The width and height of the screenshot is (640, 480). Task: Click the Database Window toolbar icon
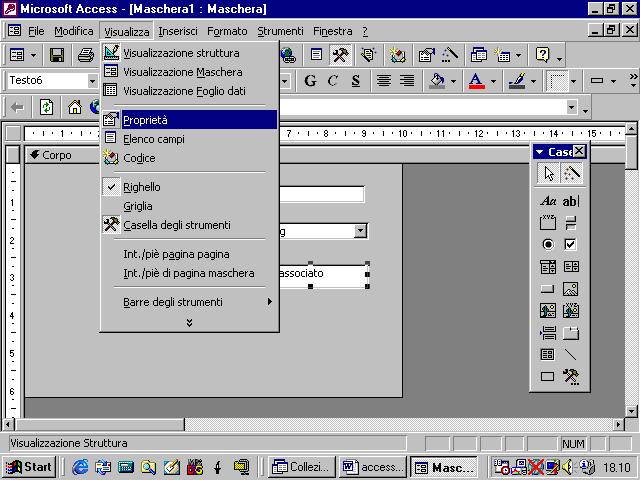point(478,55)
